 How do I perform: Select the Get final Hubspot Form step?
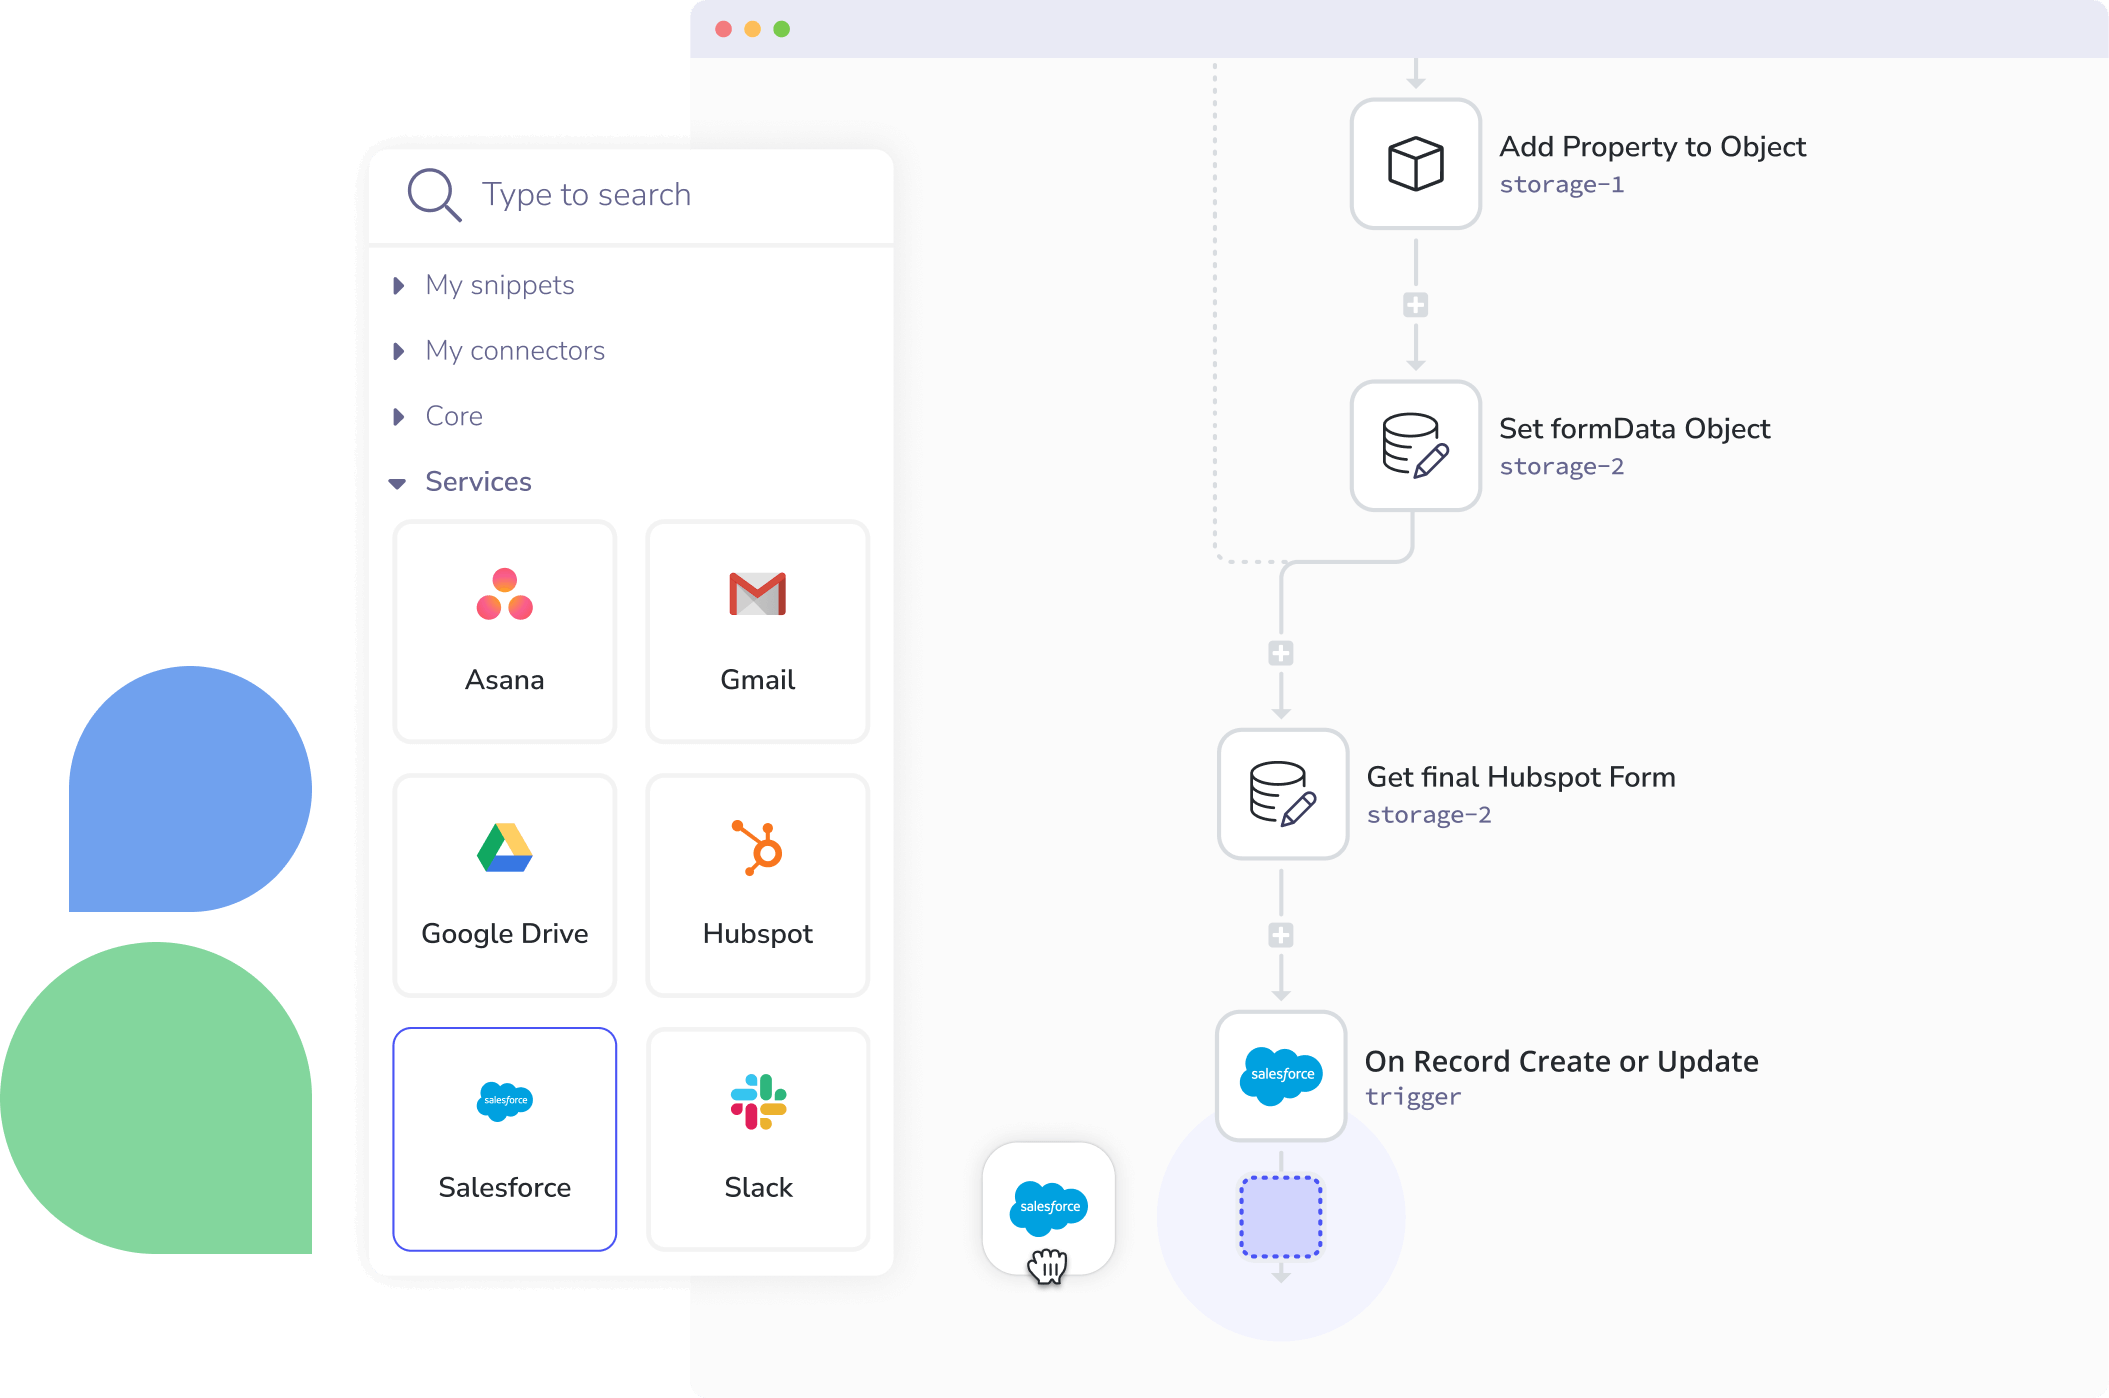tap(1282, 794)
